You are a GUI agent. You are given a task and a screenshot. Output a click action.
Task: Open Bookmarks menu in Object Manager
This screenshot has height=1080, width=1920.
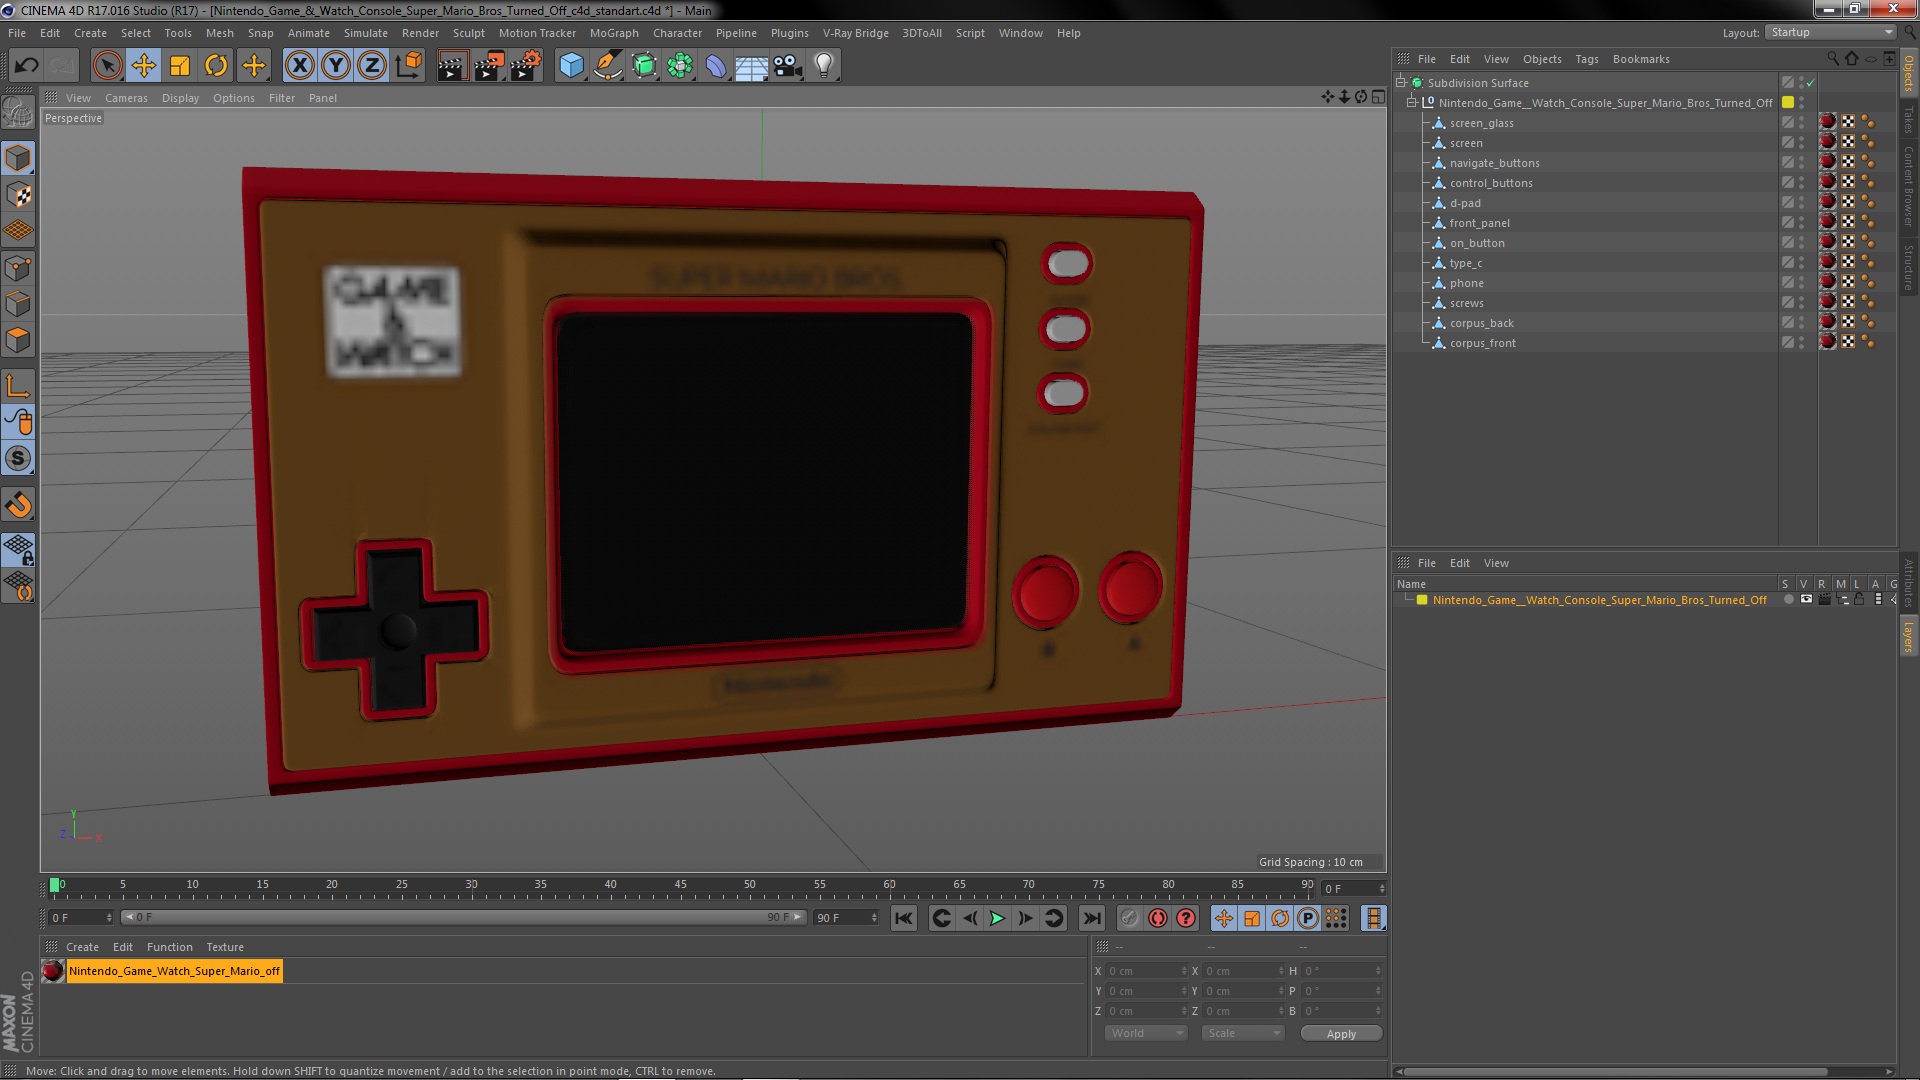coord(1641,59)
